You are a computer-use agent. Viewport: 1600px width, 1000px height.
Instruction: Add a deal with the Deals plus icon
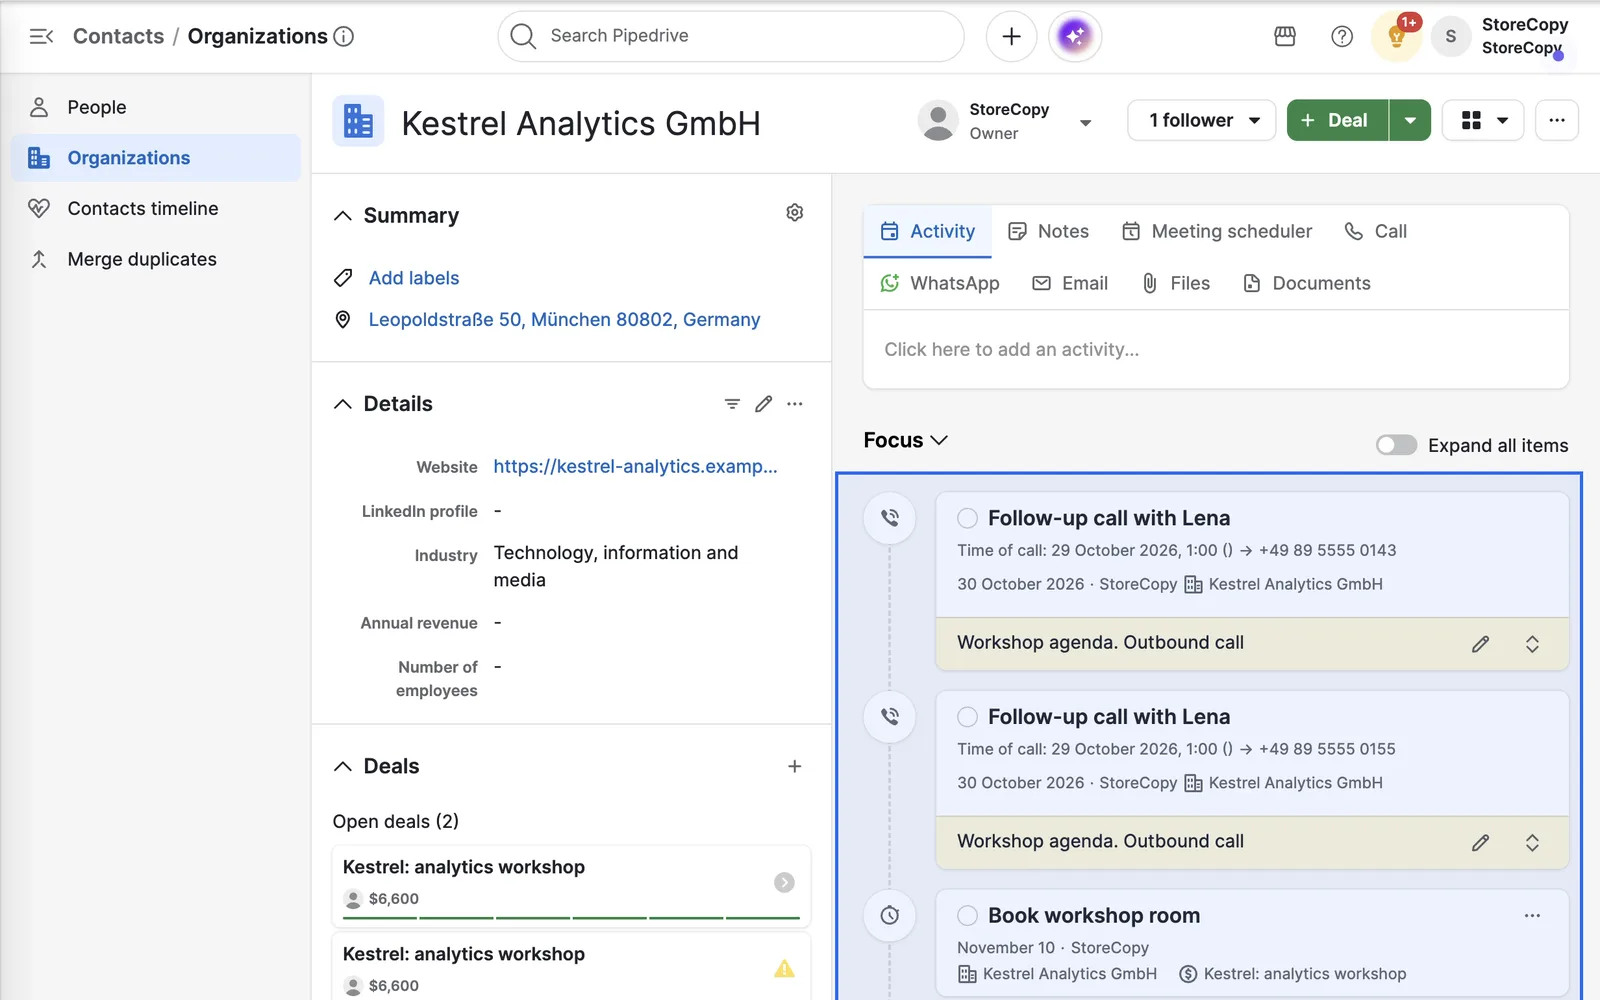pos(795,766)
